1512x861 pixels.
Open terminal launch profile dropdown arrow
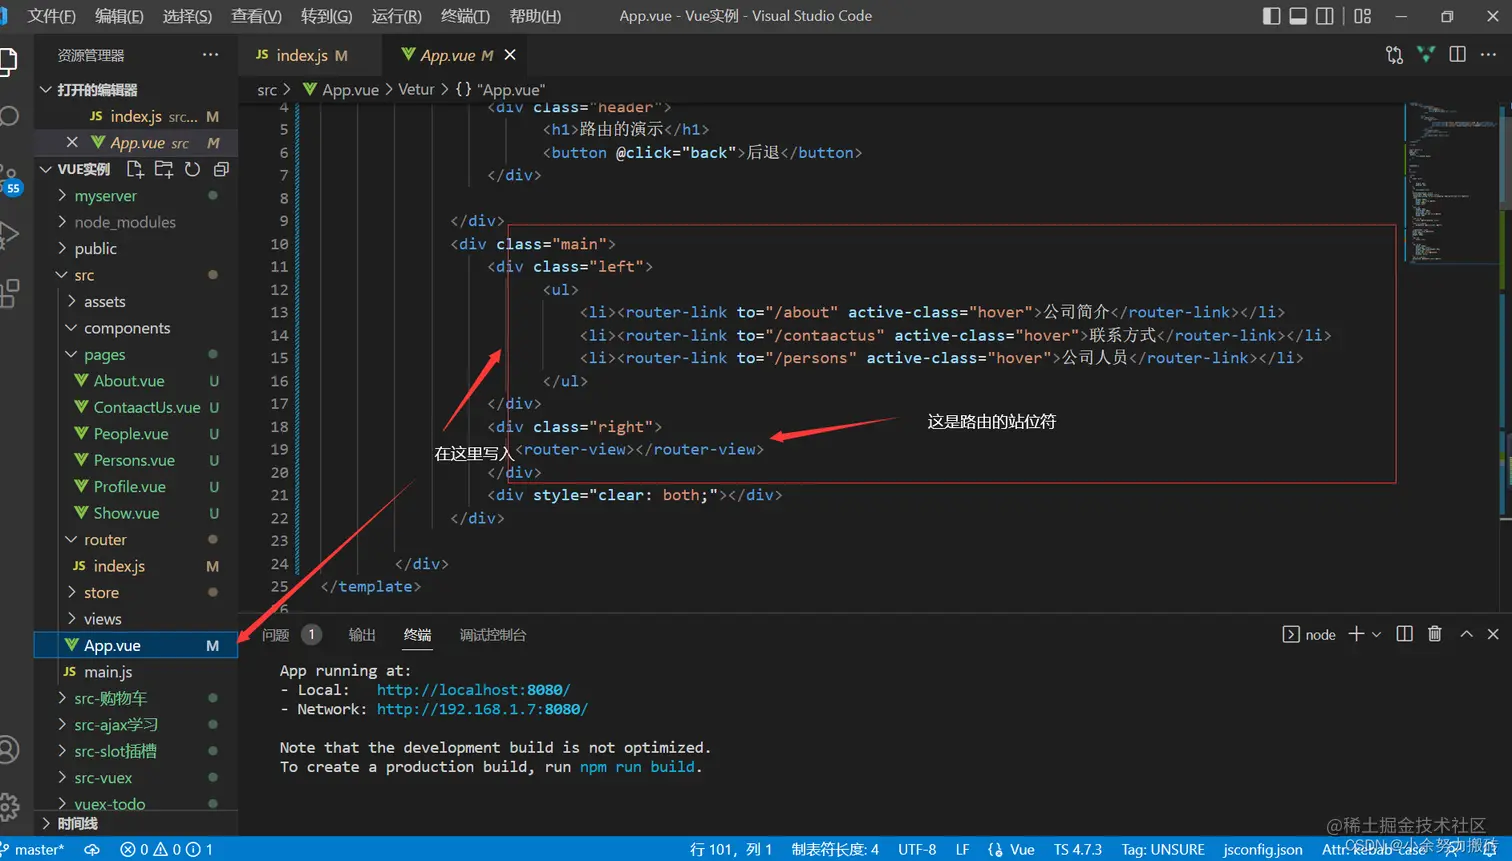(x=1377, y=634)
